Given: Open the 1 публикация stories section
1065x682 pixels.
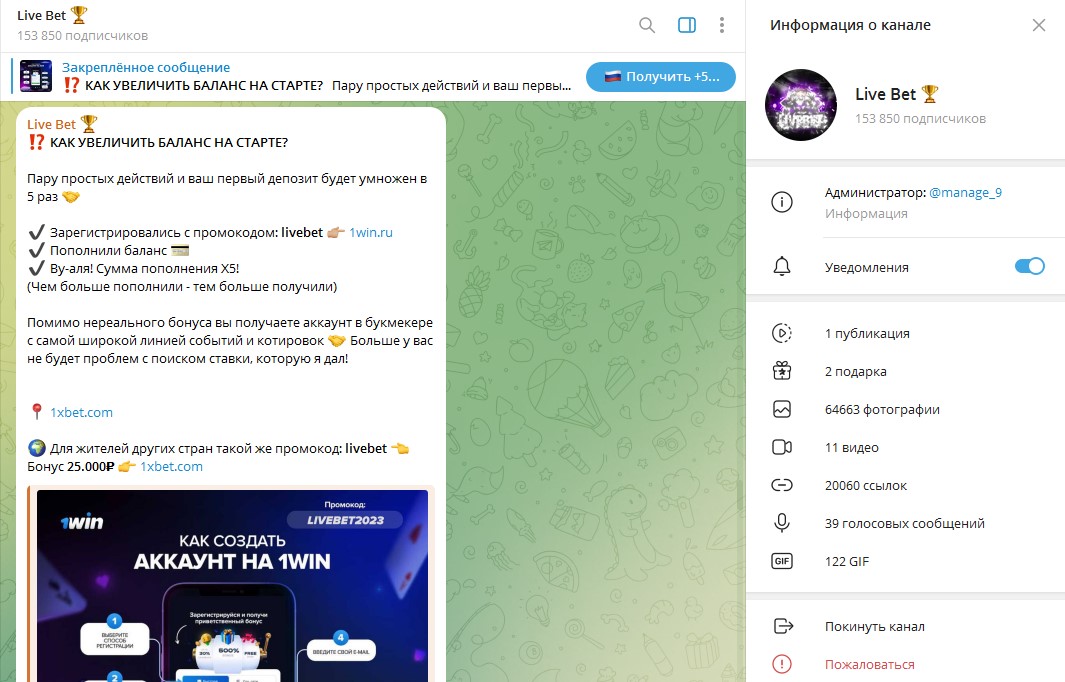Looking at the screenshot, I should (x=867, y=333).
